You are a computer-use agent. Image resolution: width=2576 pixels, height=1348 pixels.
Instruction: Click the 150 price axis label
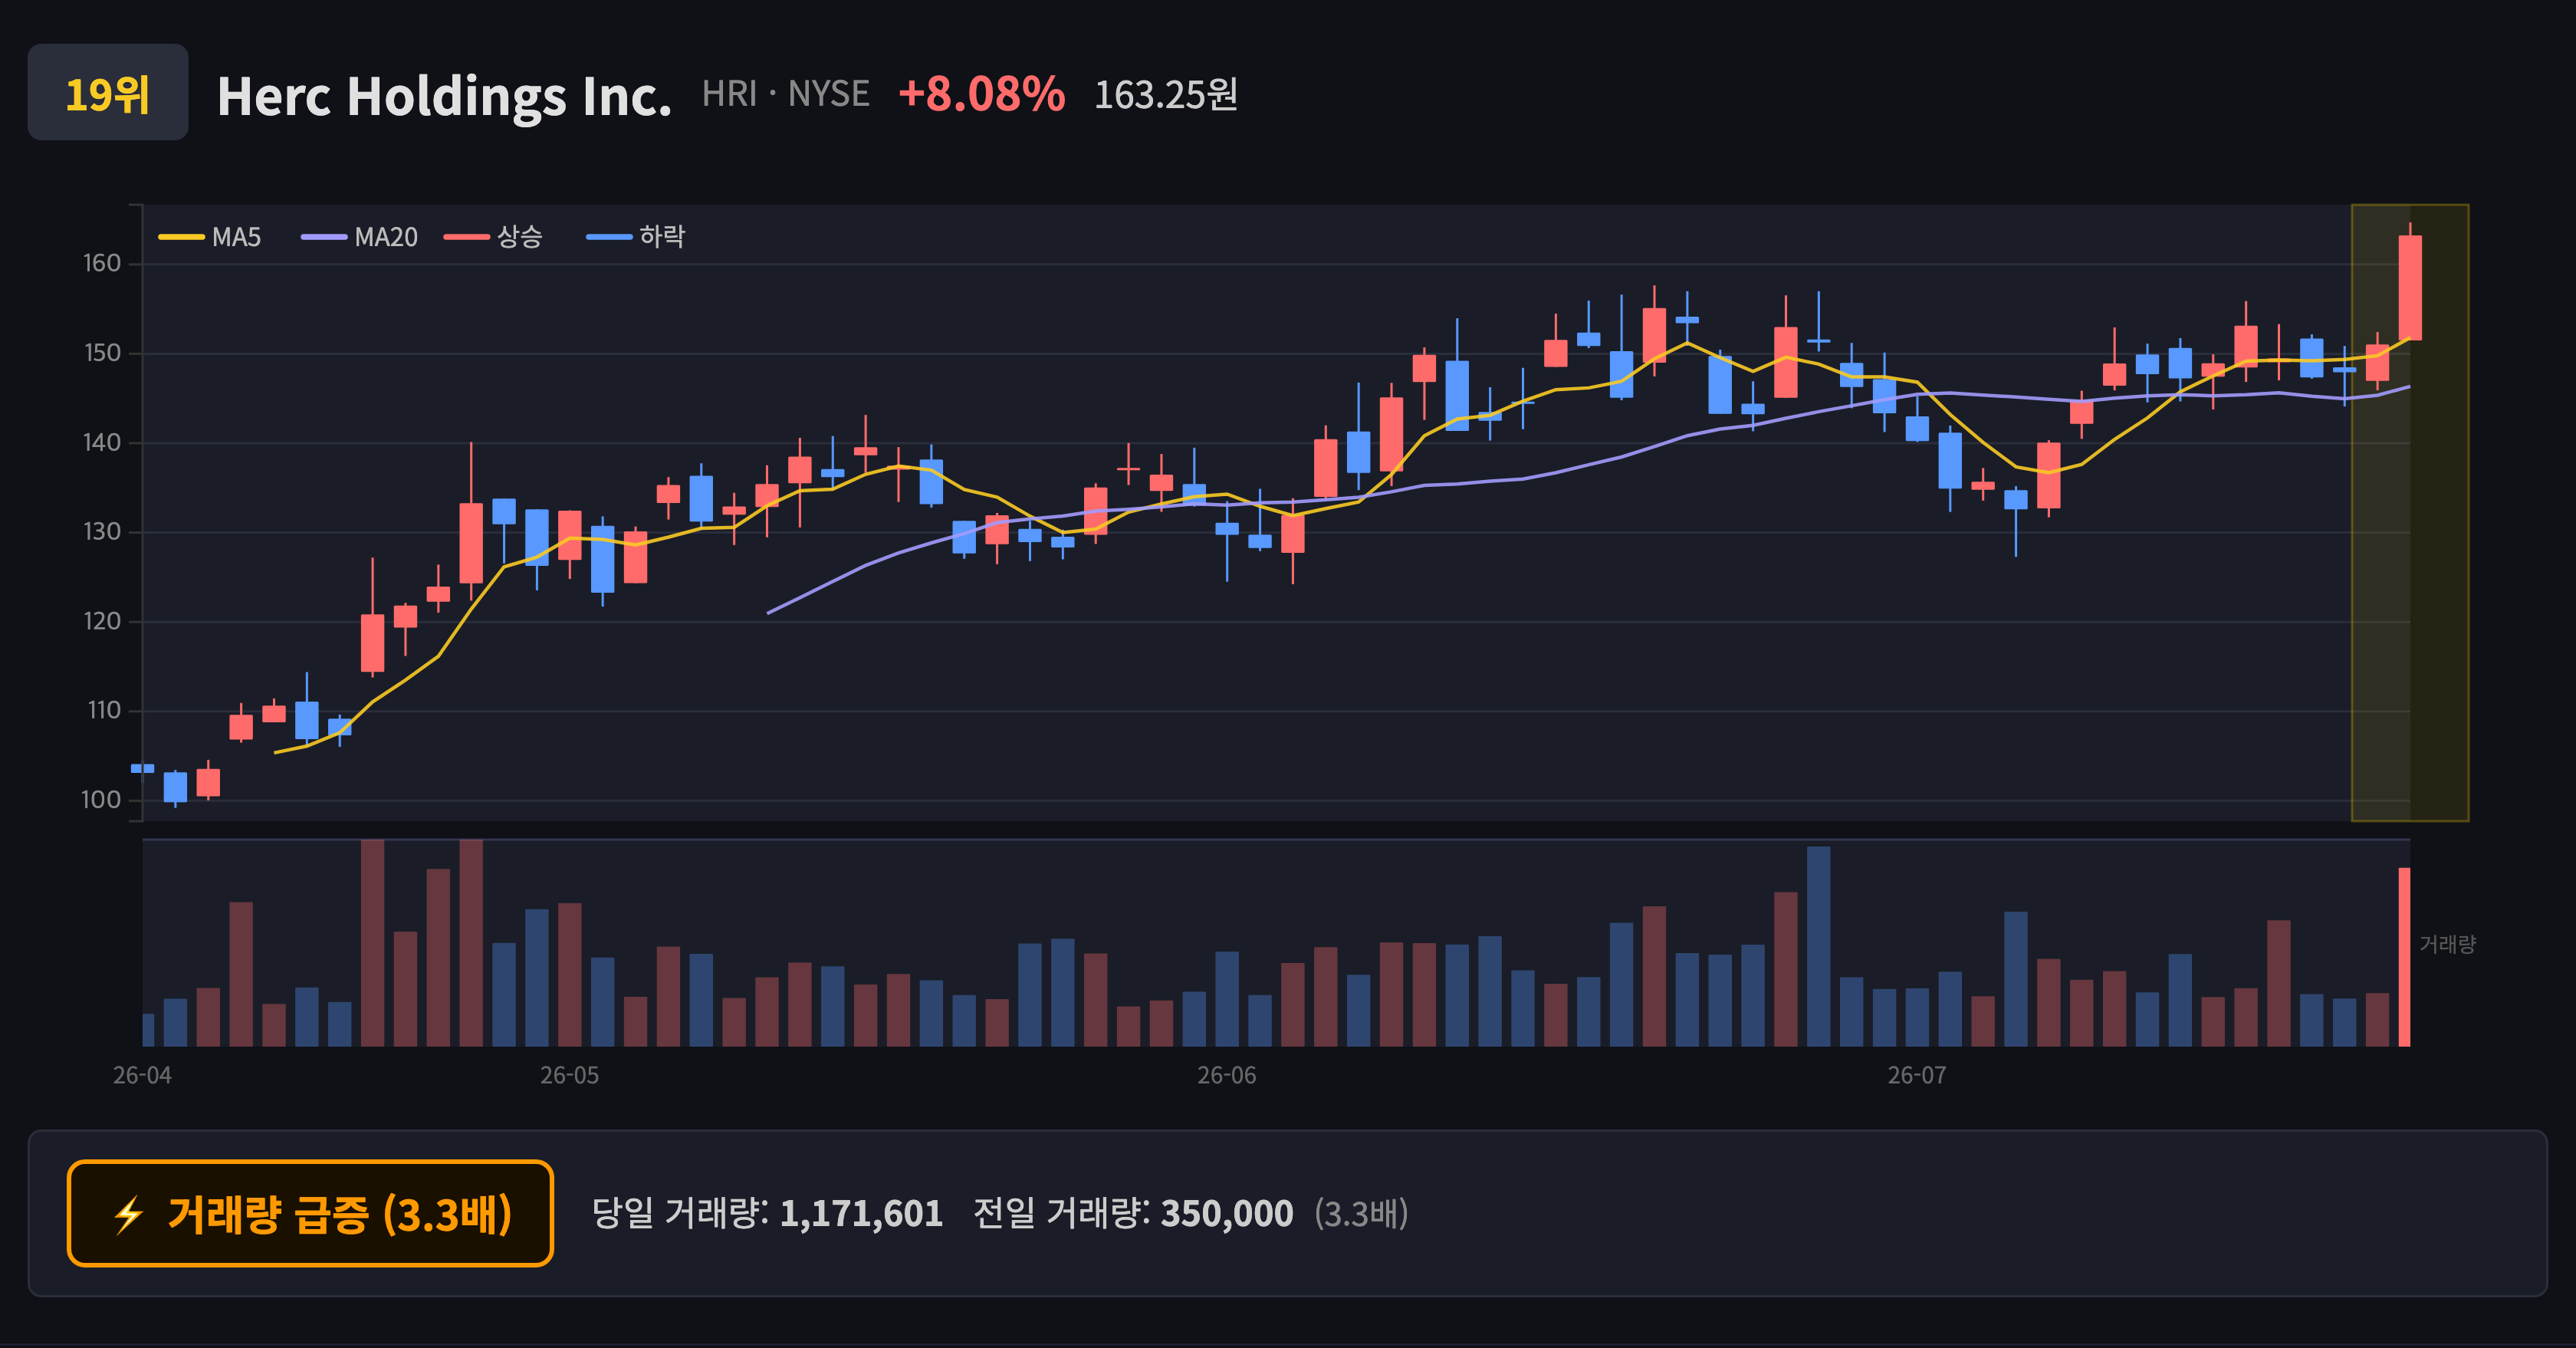click(101, 353)
